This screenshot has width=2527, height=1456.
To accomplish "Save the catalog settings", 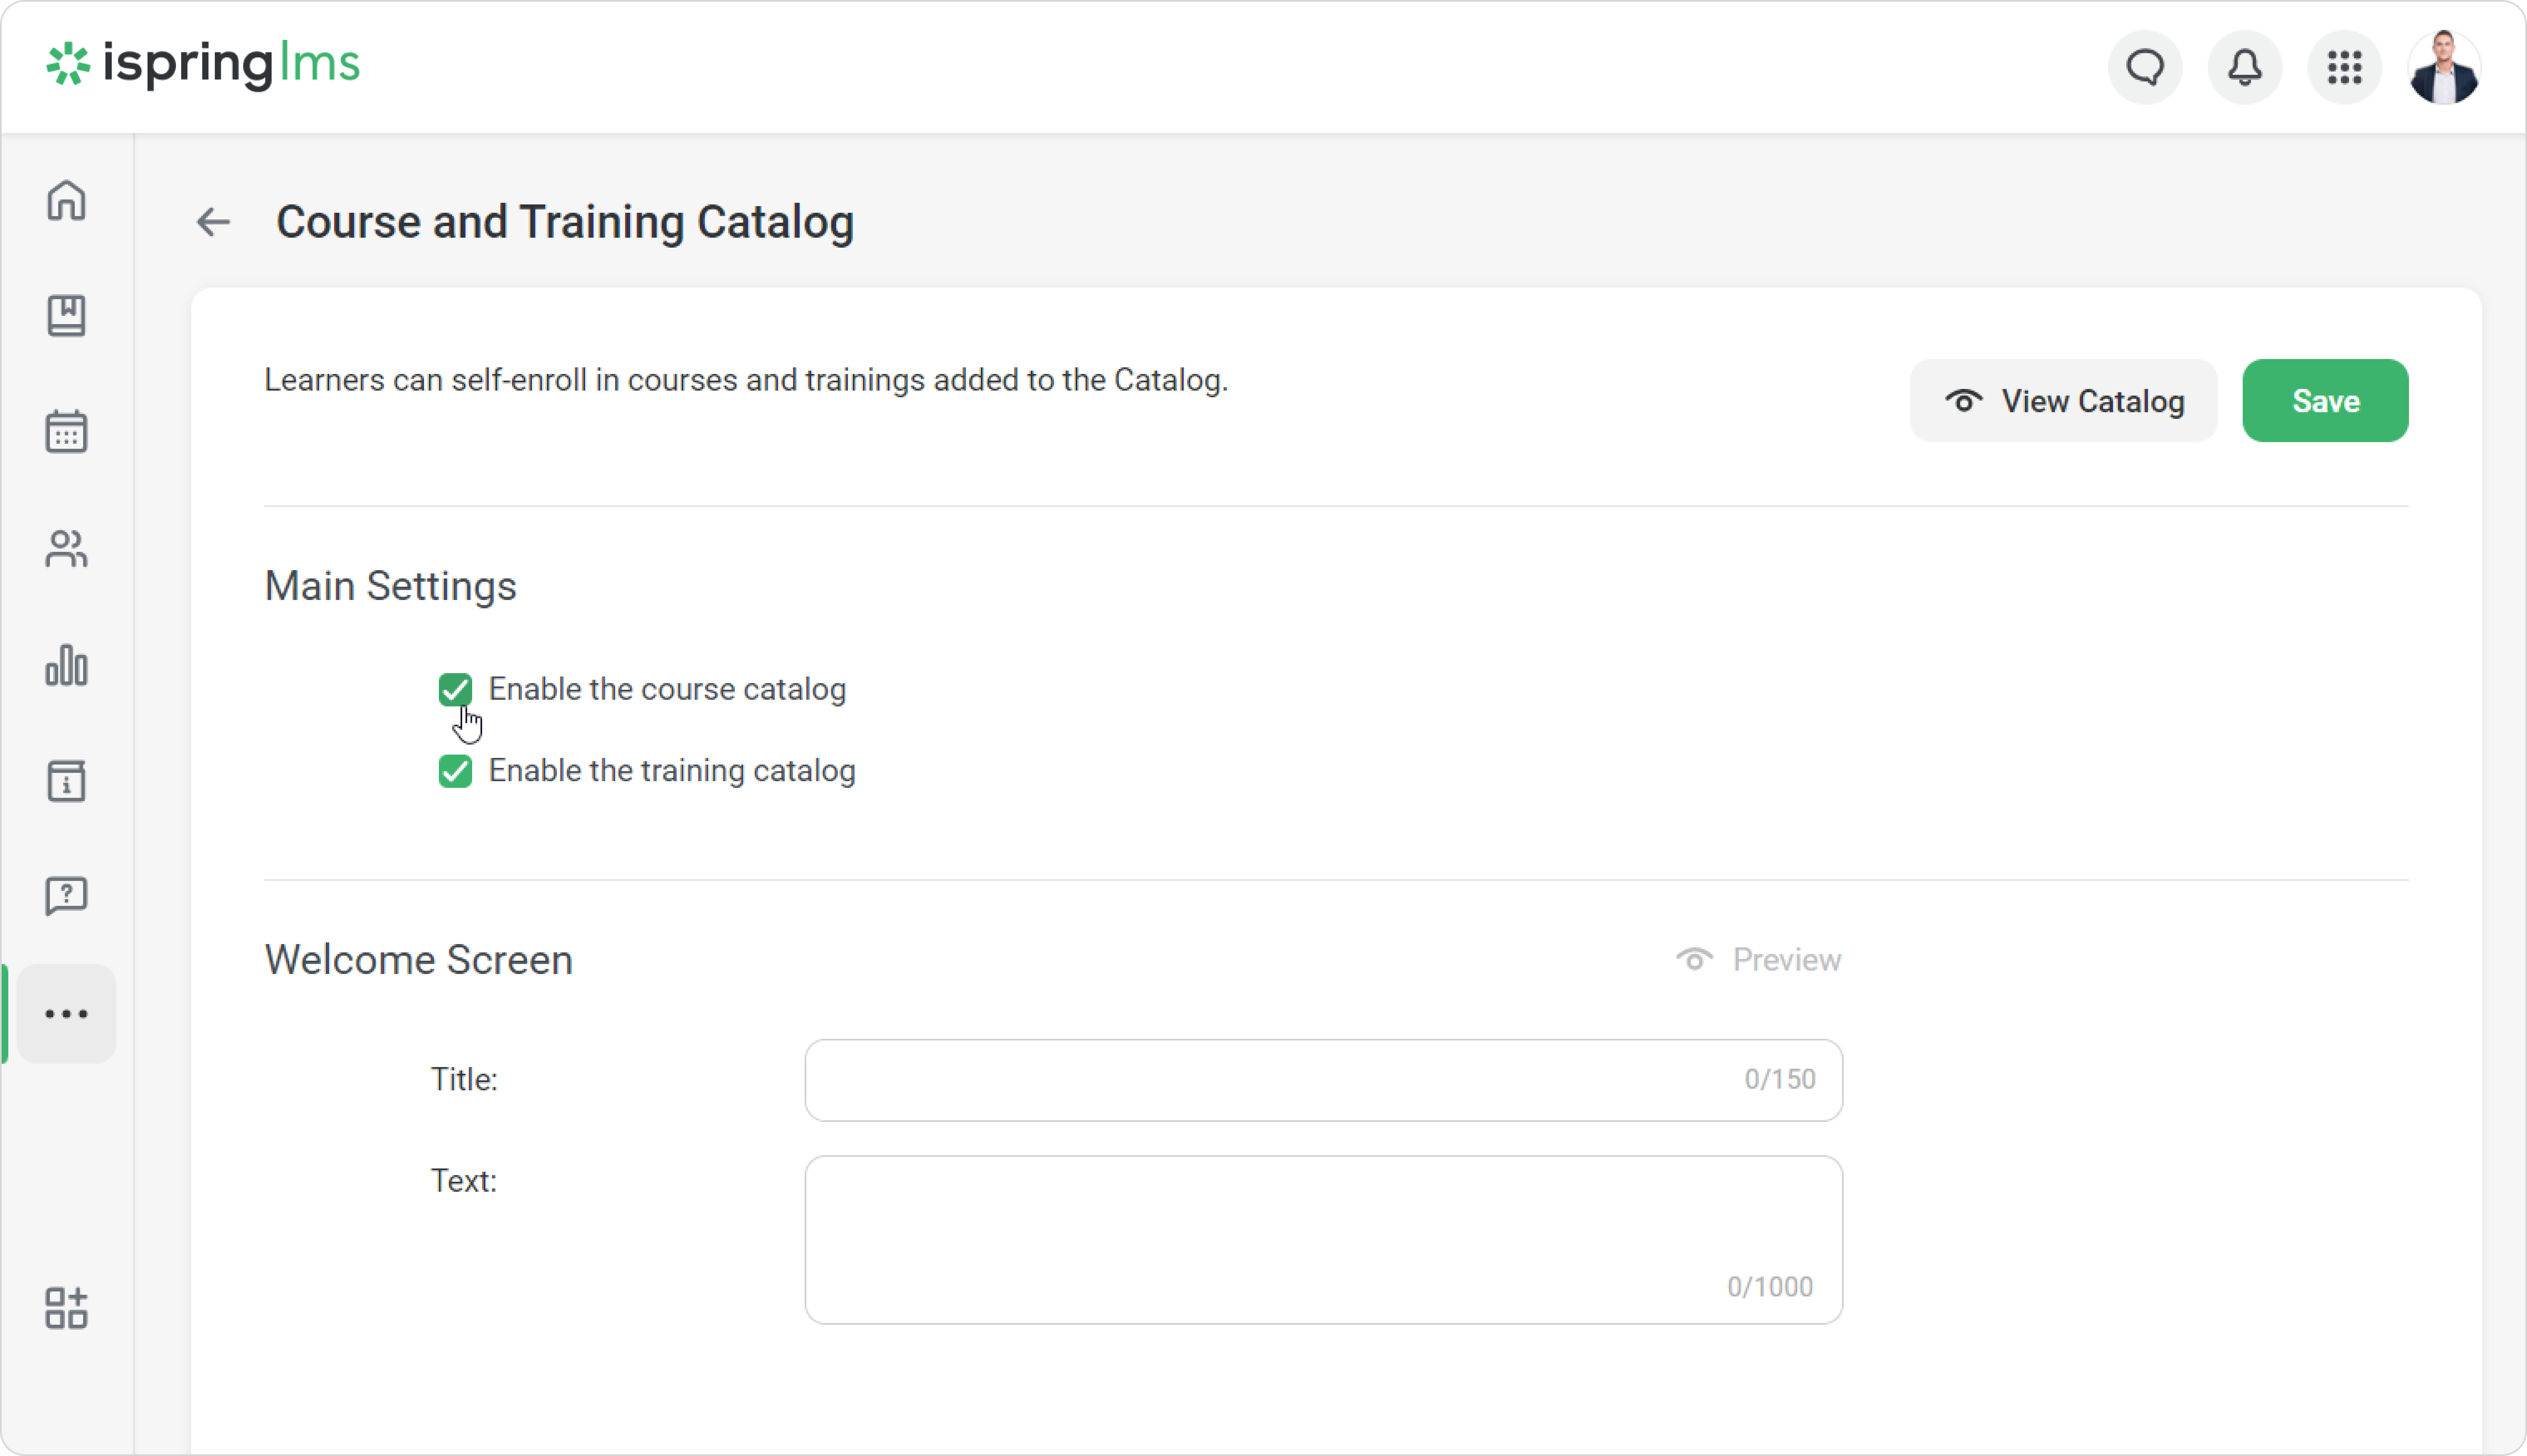I will (2325, 401).
